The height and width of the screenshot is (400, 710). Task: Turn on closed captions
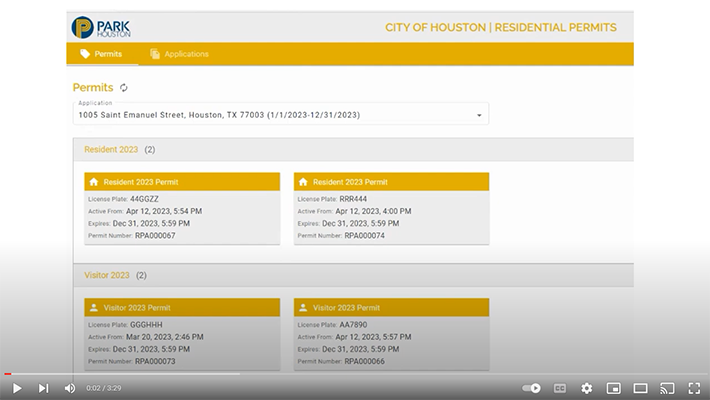coord(560,388)
